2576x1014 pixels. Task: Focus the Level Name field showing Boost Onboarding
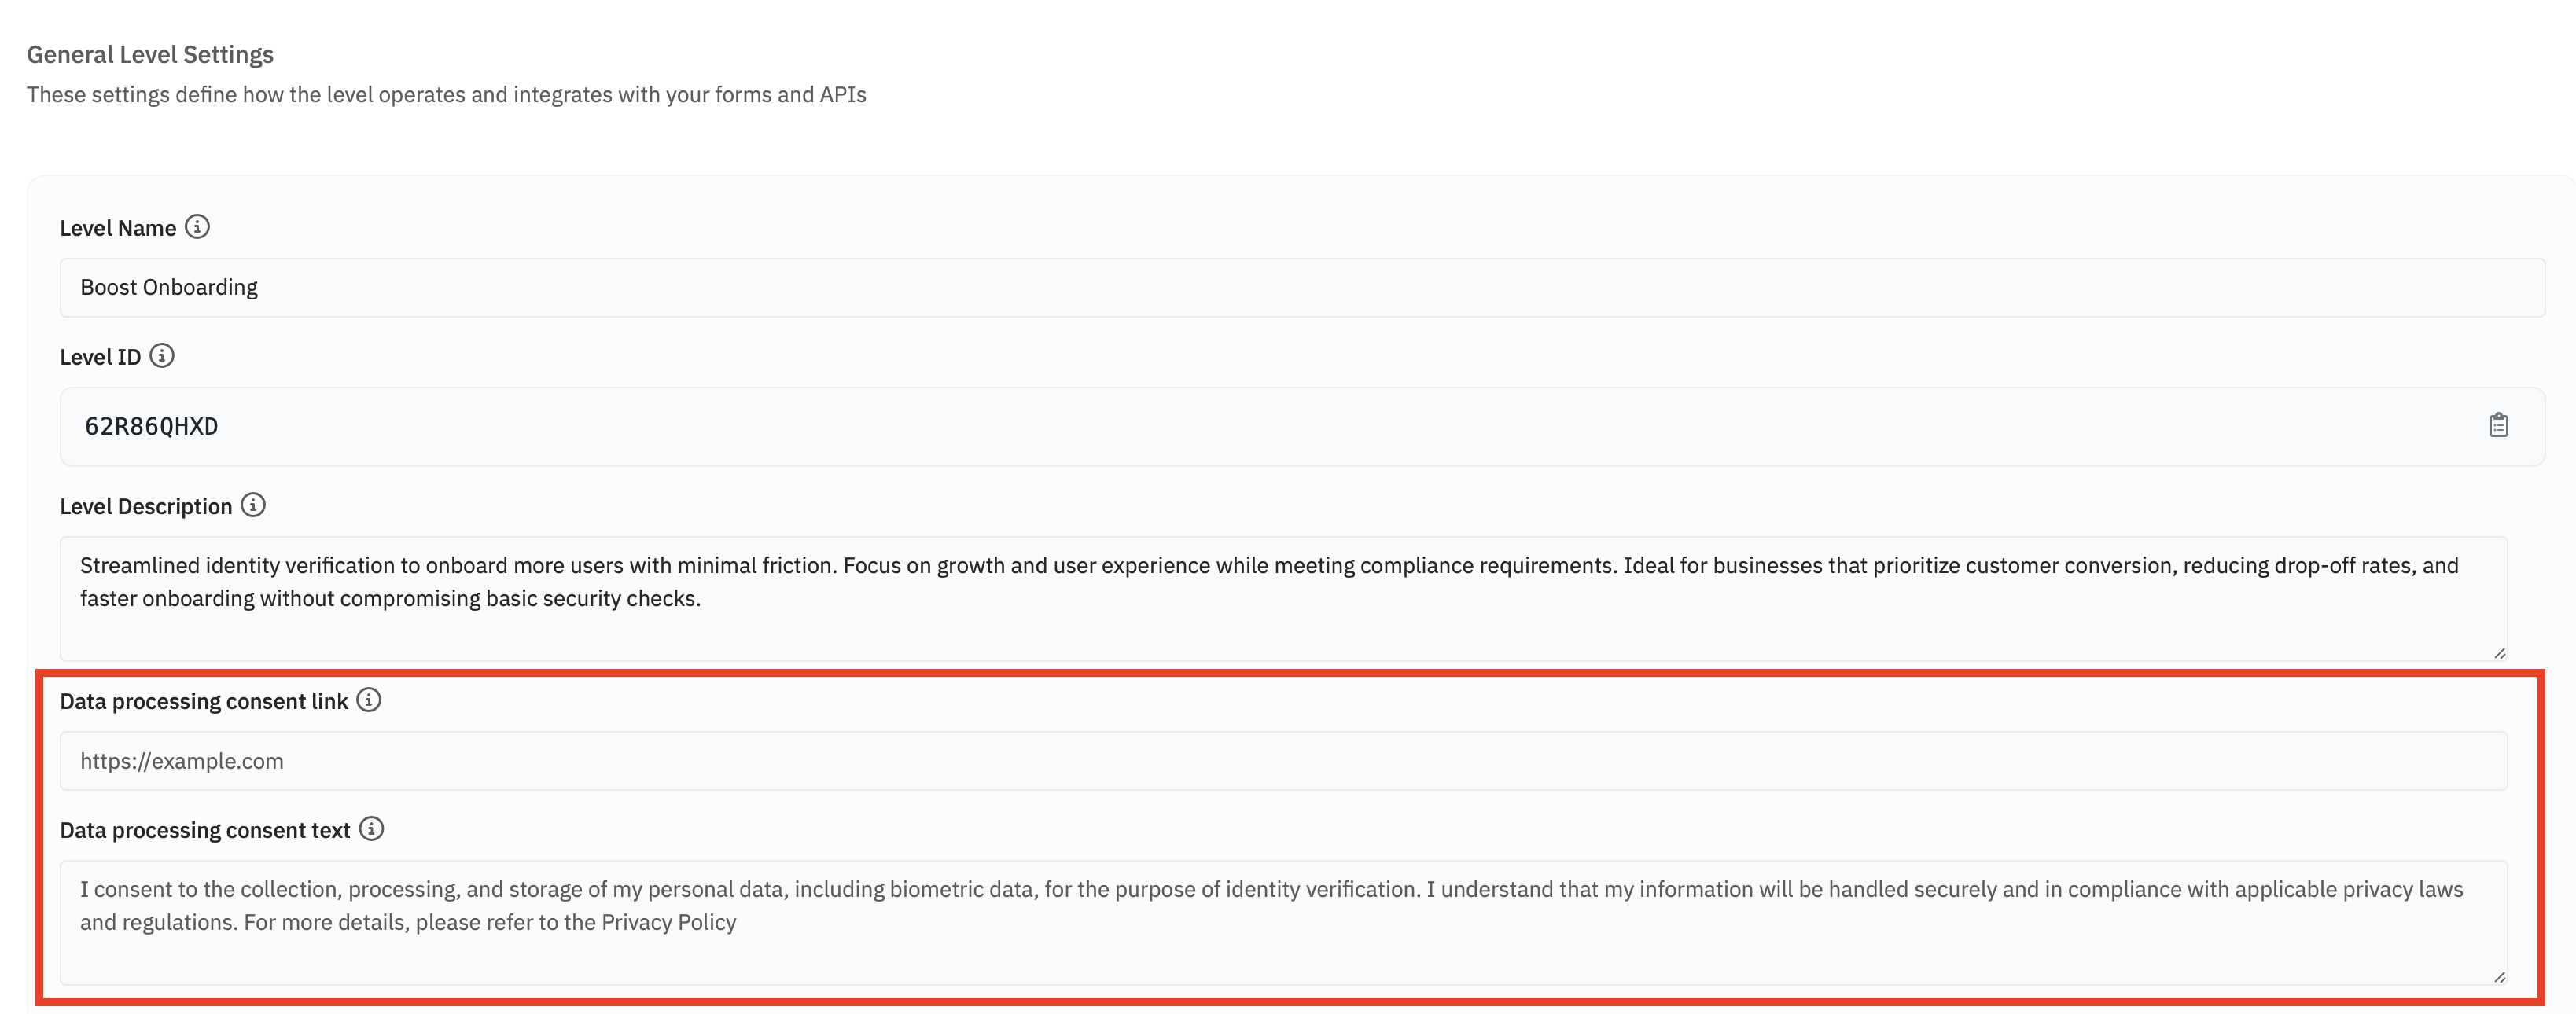pyautogui.click(x=1302, y=288)
